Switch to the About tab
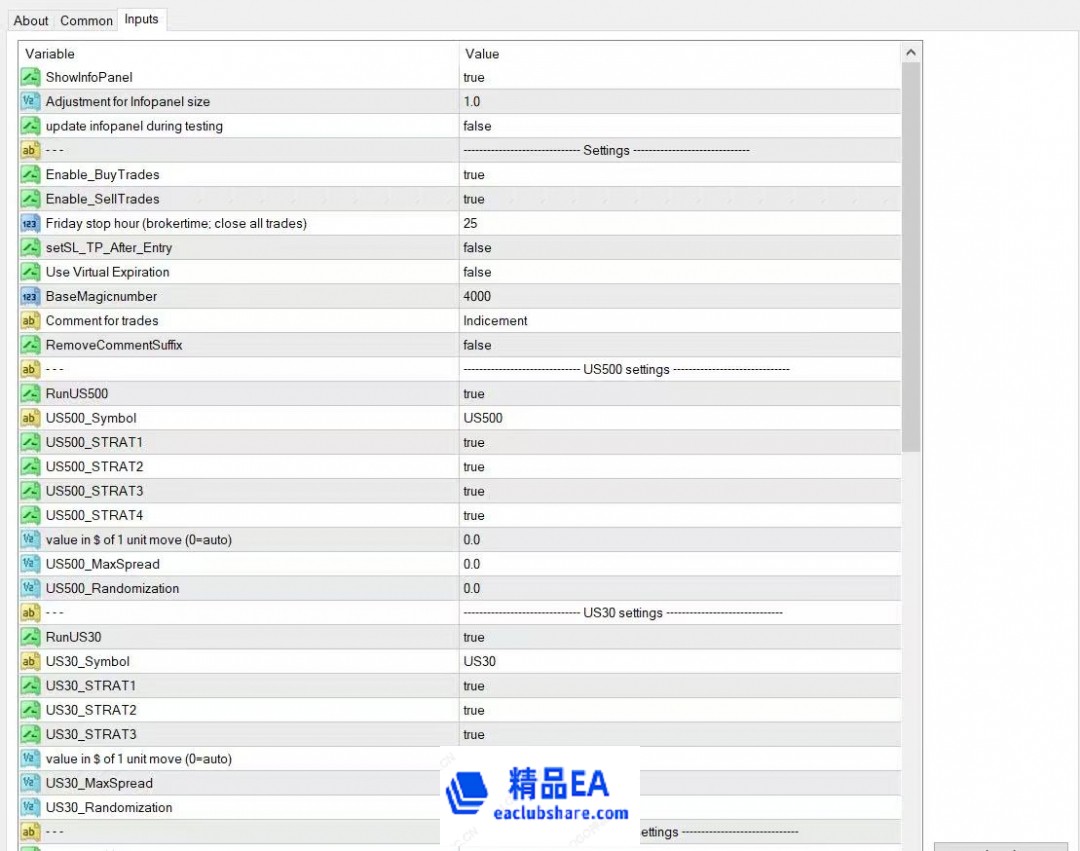Screen dimensions: 1080x851 31,20
